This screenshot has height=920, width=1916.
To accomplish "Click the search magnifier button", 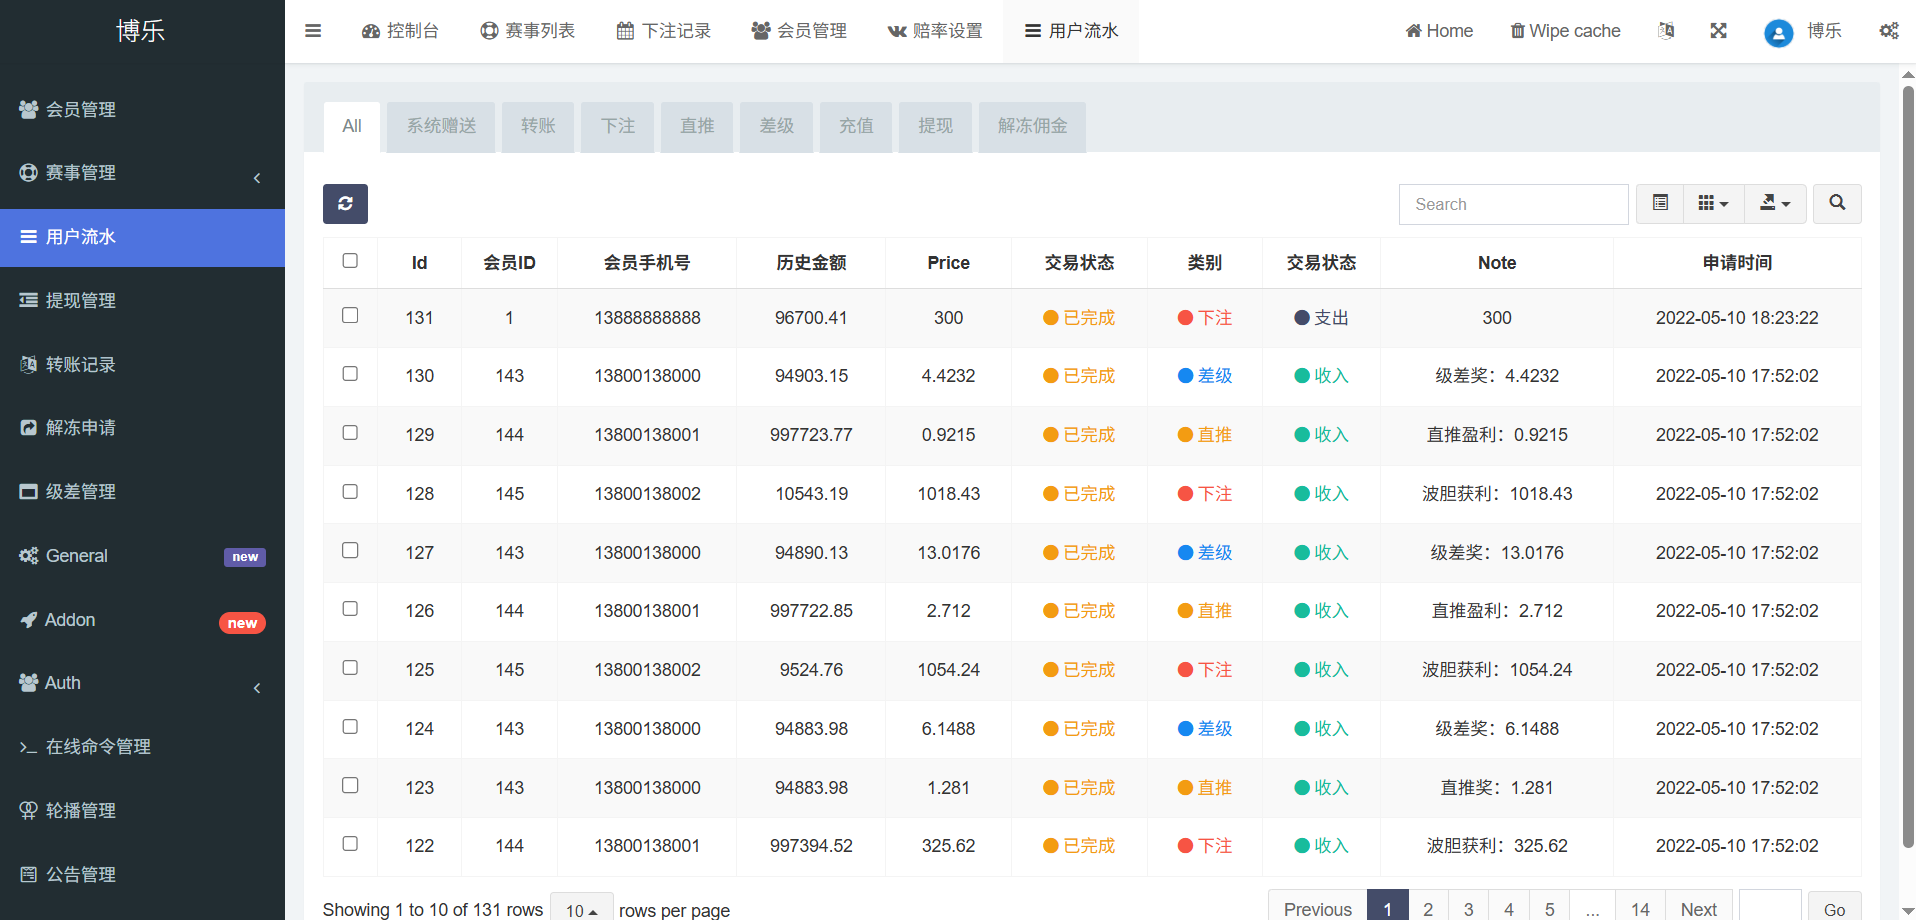I will click(1837, 203).
